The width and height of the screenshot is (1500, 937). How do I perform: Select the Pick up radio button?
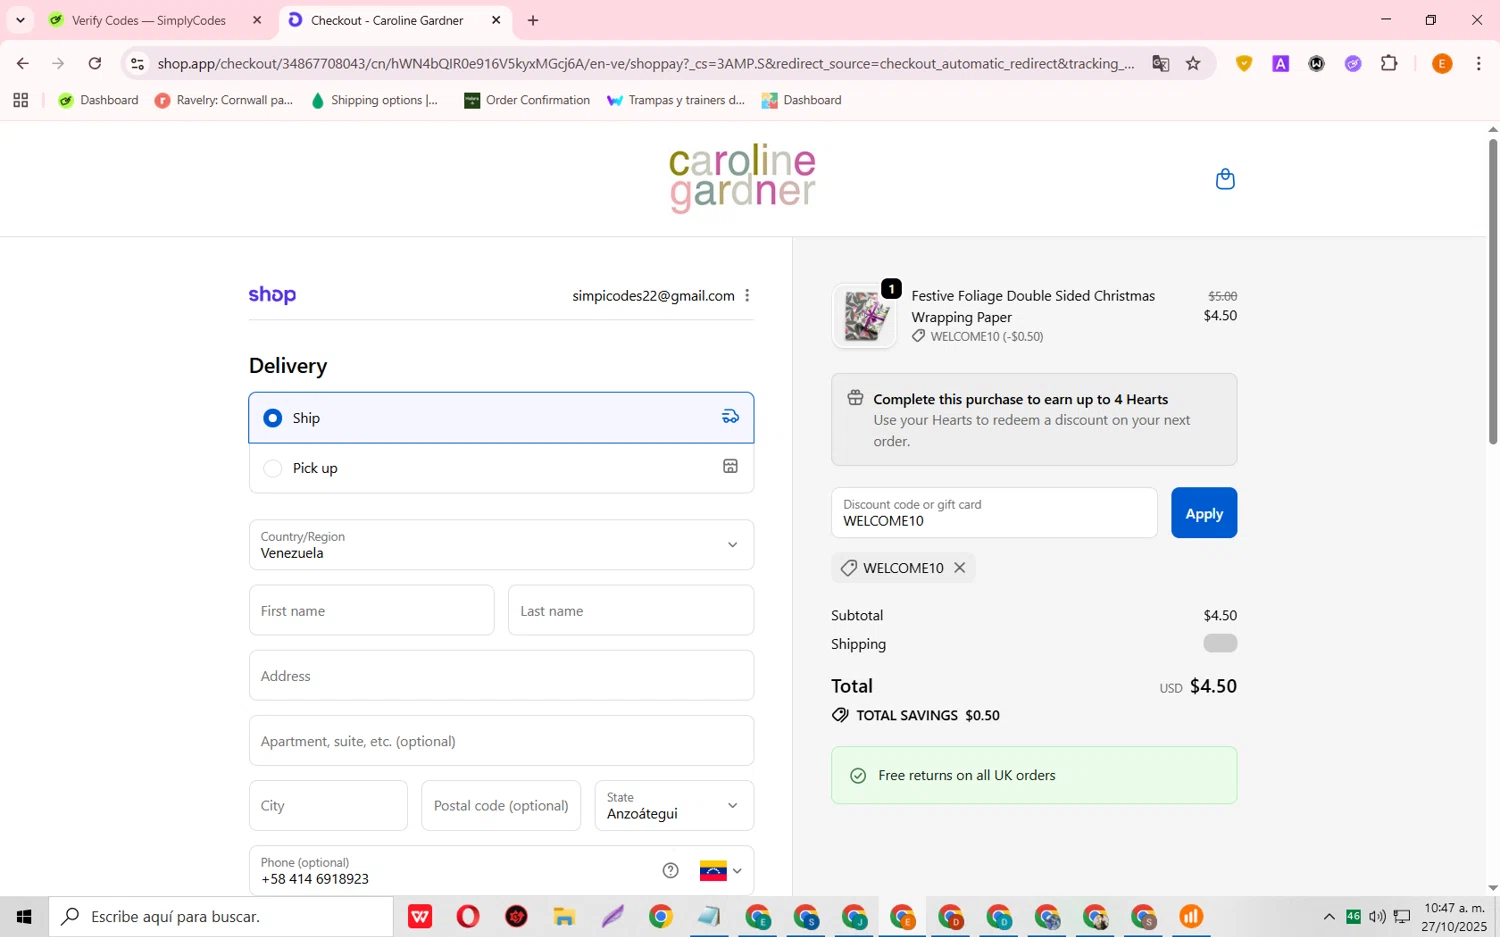click(272, 468)
